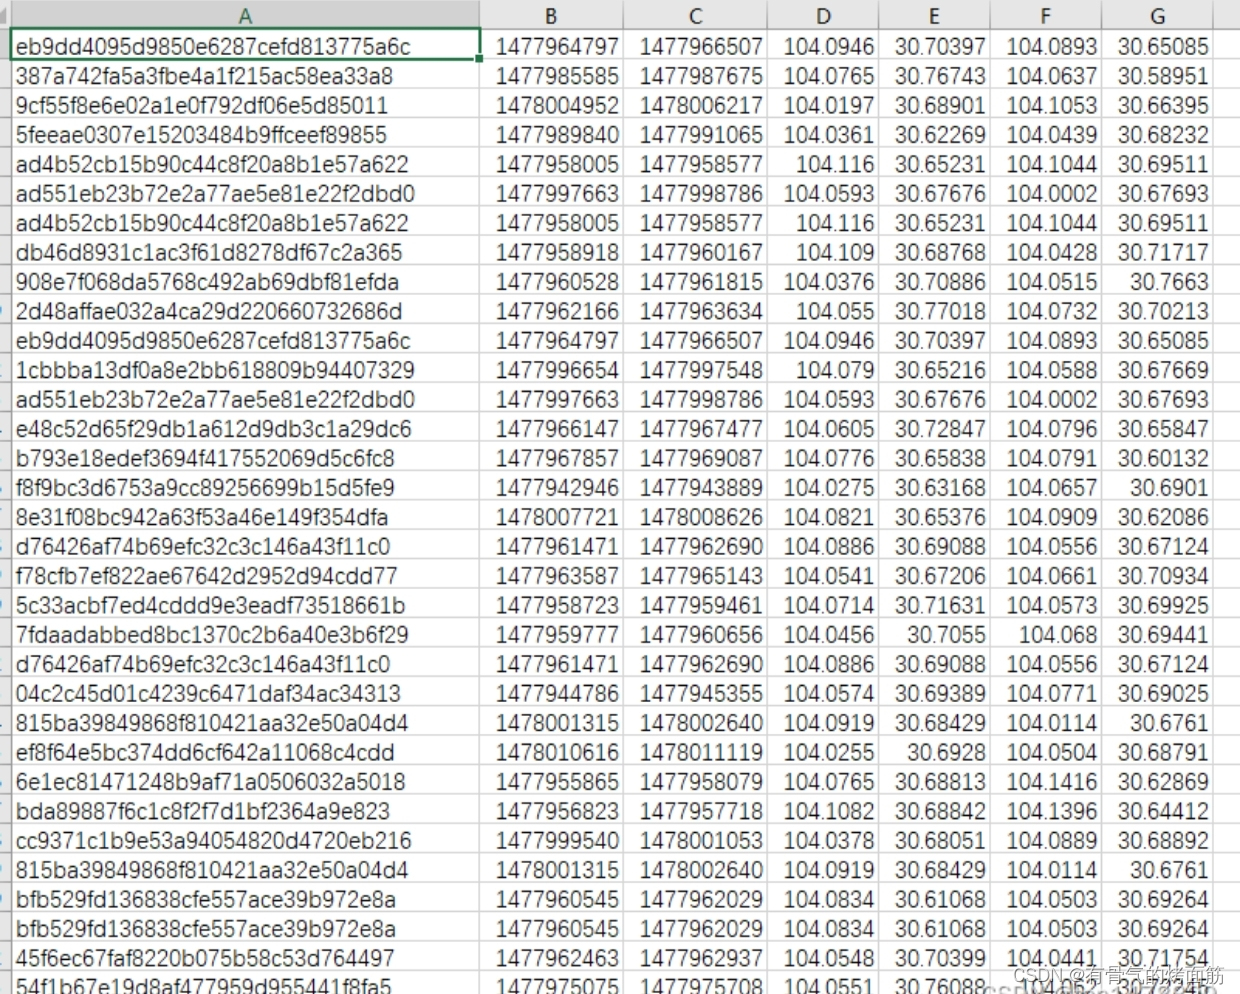The image size is (1240, 994).
Task: Select hash cell starting with cc9371c1b9
Action: tap(245, 840)
